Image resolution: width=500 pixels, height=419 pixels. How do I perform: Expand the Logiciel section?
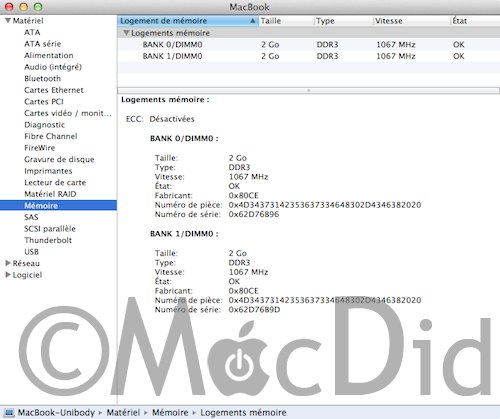click(x=8, y=275)
